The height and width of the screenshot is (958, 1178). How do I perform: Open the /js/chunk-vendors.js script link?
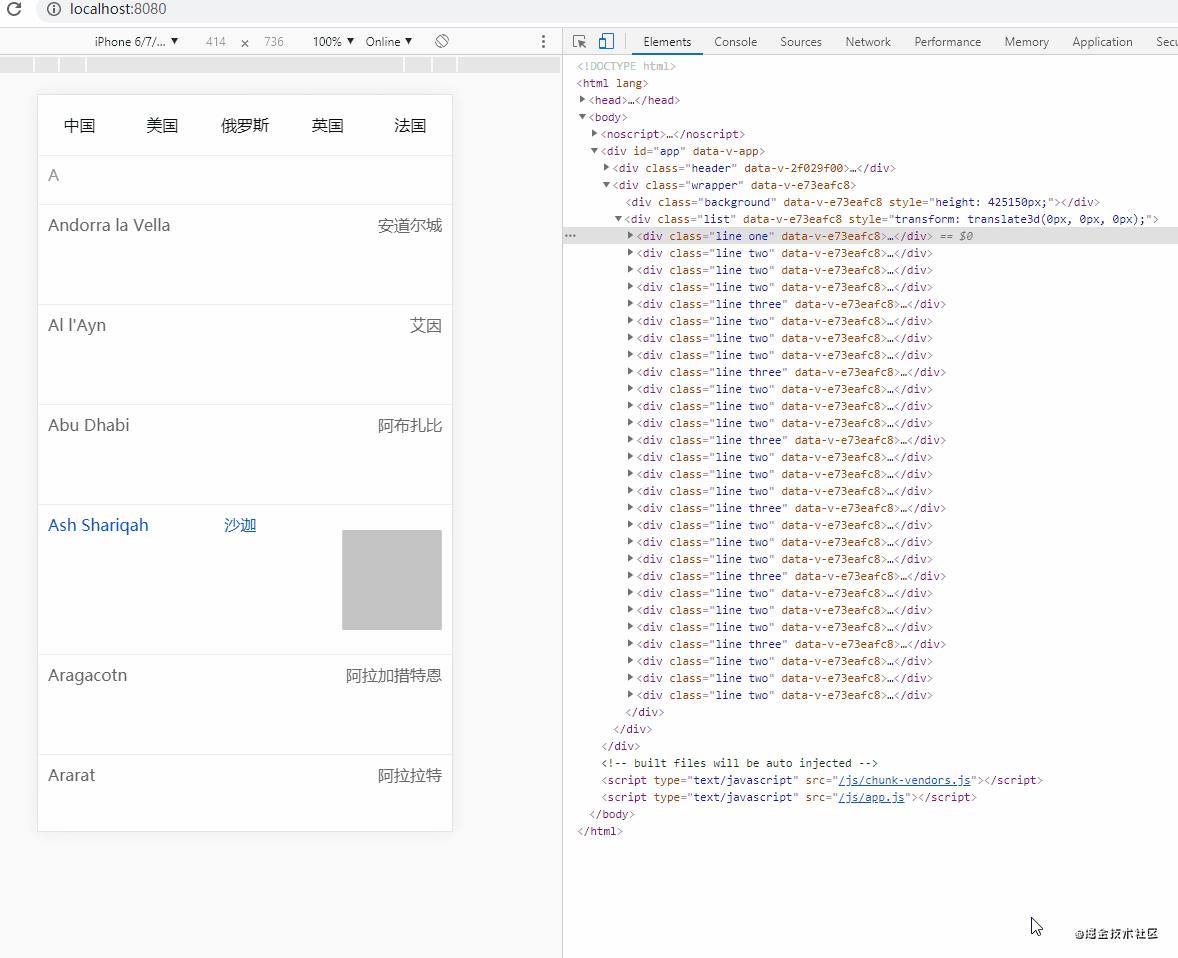click(905, 781)
